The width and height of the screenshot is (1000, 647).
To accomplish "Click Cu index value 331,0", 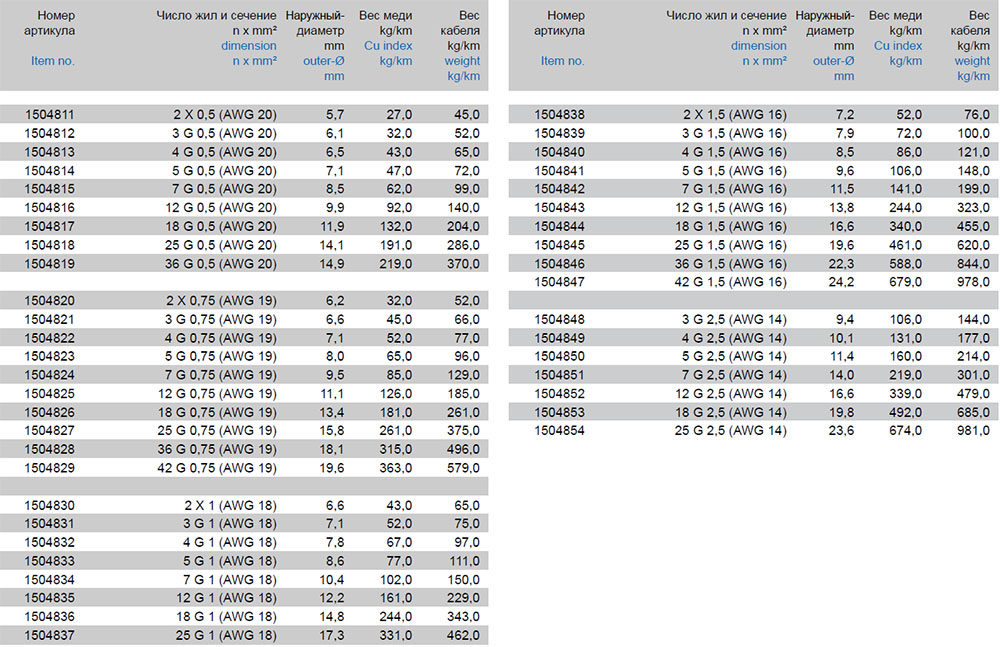I will pos(395,636).
